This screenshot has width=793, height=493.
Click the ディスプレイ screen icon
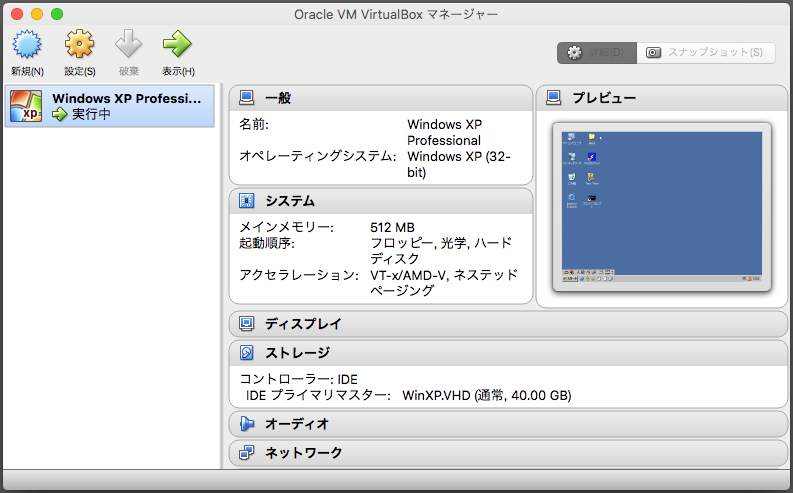[247, 324]
